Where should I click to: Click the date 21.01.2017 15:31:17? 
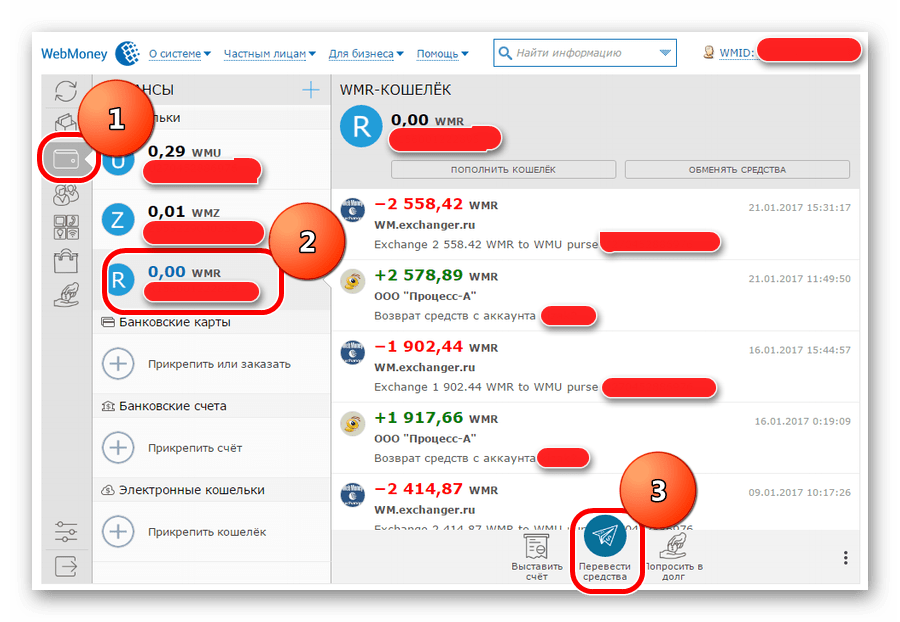(x=800, y=208)
